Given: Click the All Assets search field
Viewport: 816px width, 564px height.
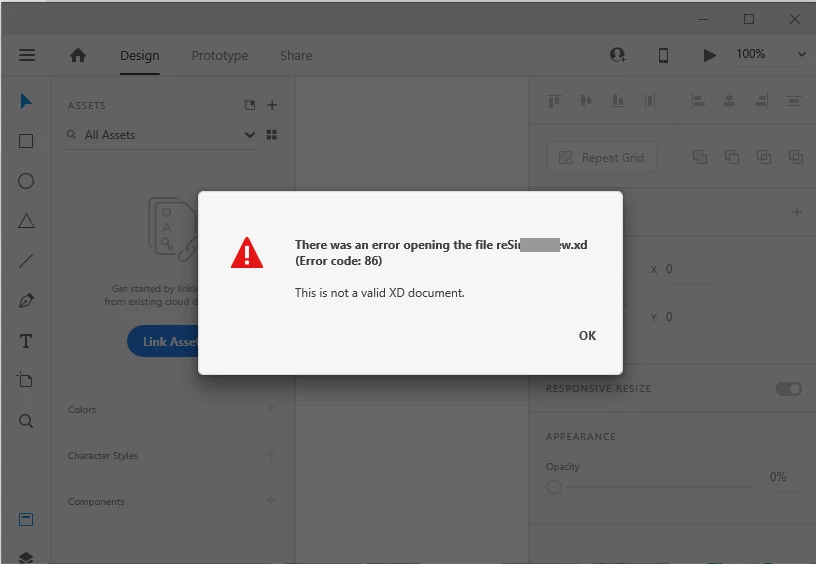Looking at the screenshot, I should 161,135.
